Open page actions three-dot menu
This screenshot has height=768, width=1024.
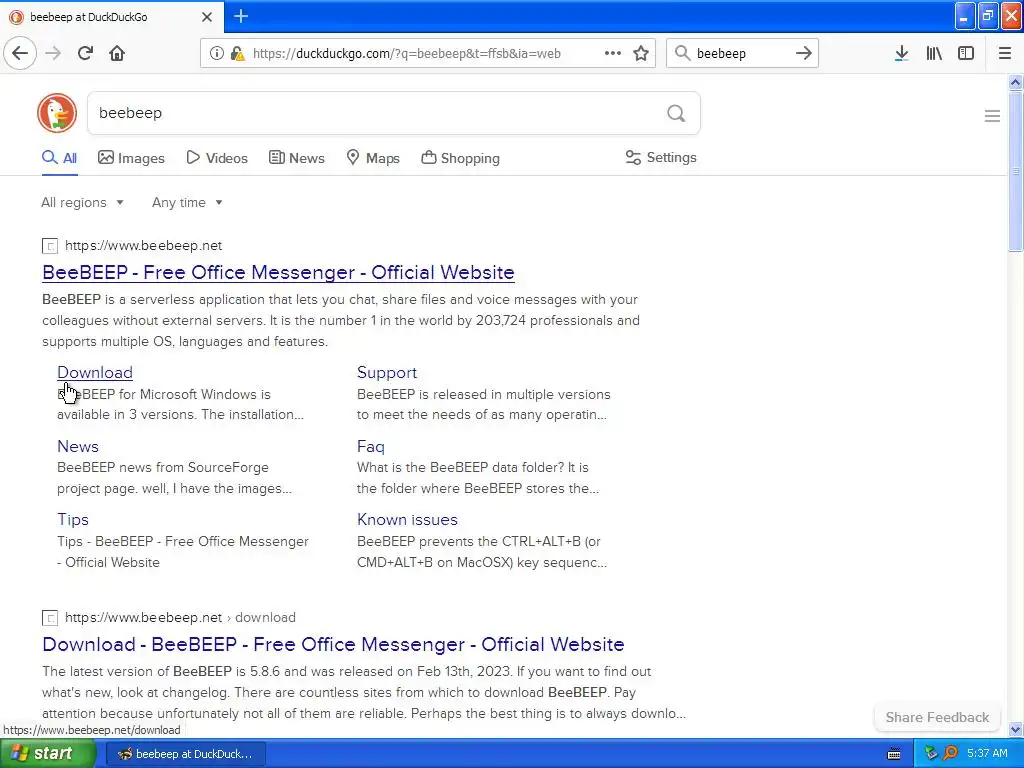point(613,53)
